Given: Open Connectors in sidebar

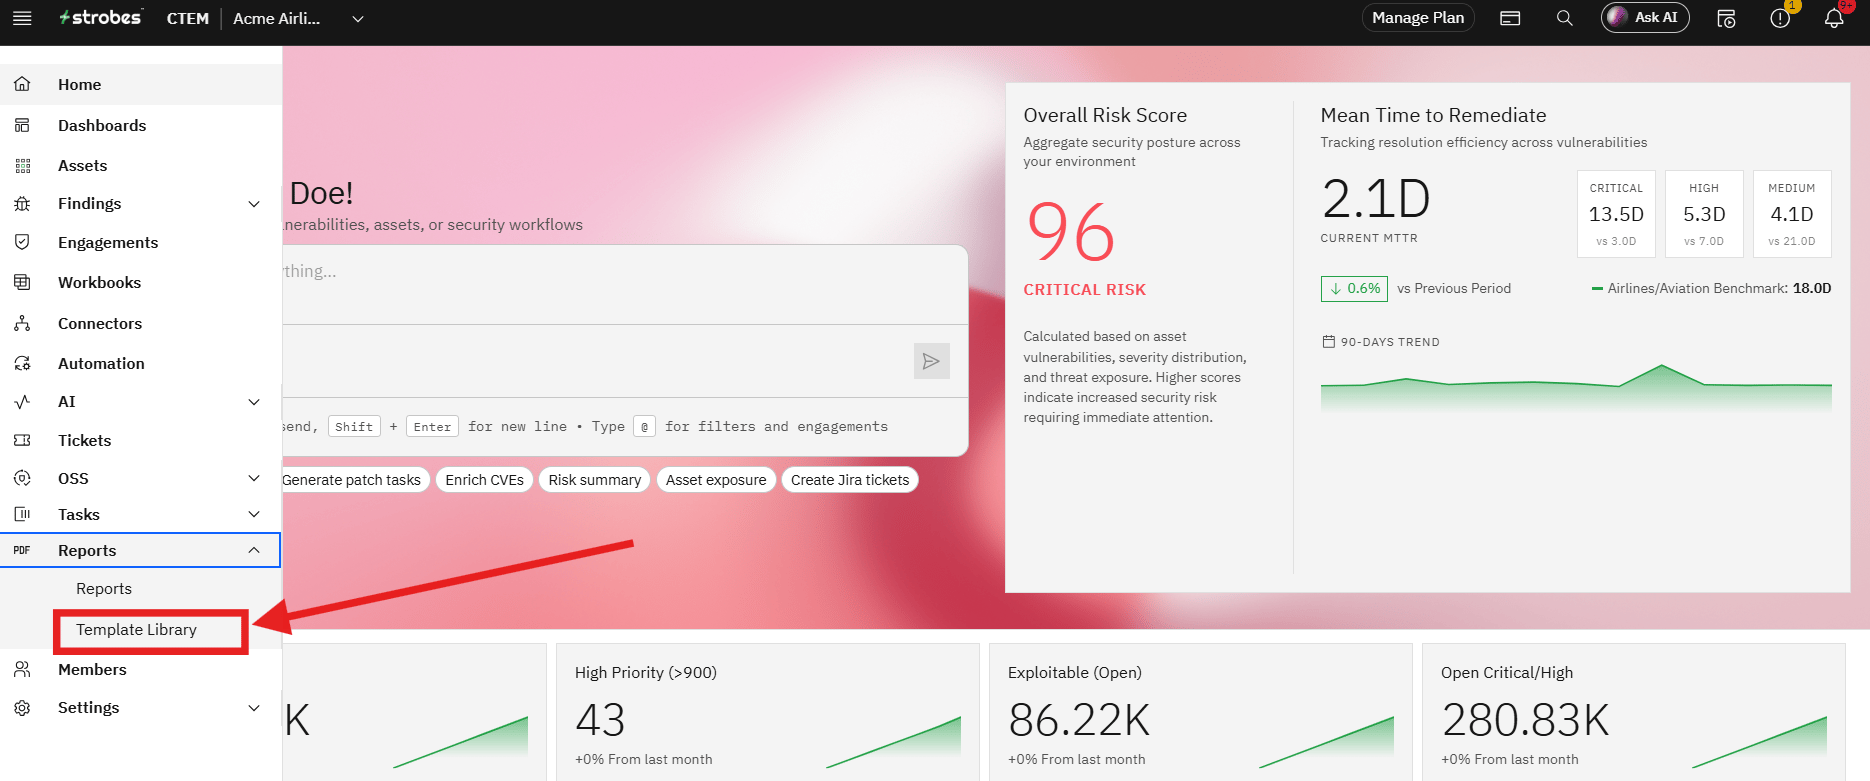Looking at the screenshot, I should click(140, 324).
